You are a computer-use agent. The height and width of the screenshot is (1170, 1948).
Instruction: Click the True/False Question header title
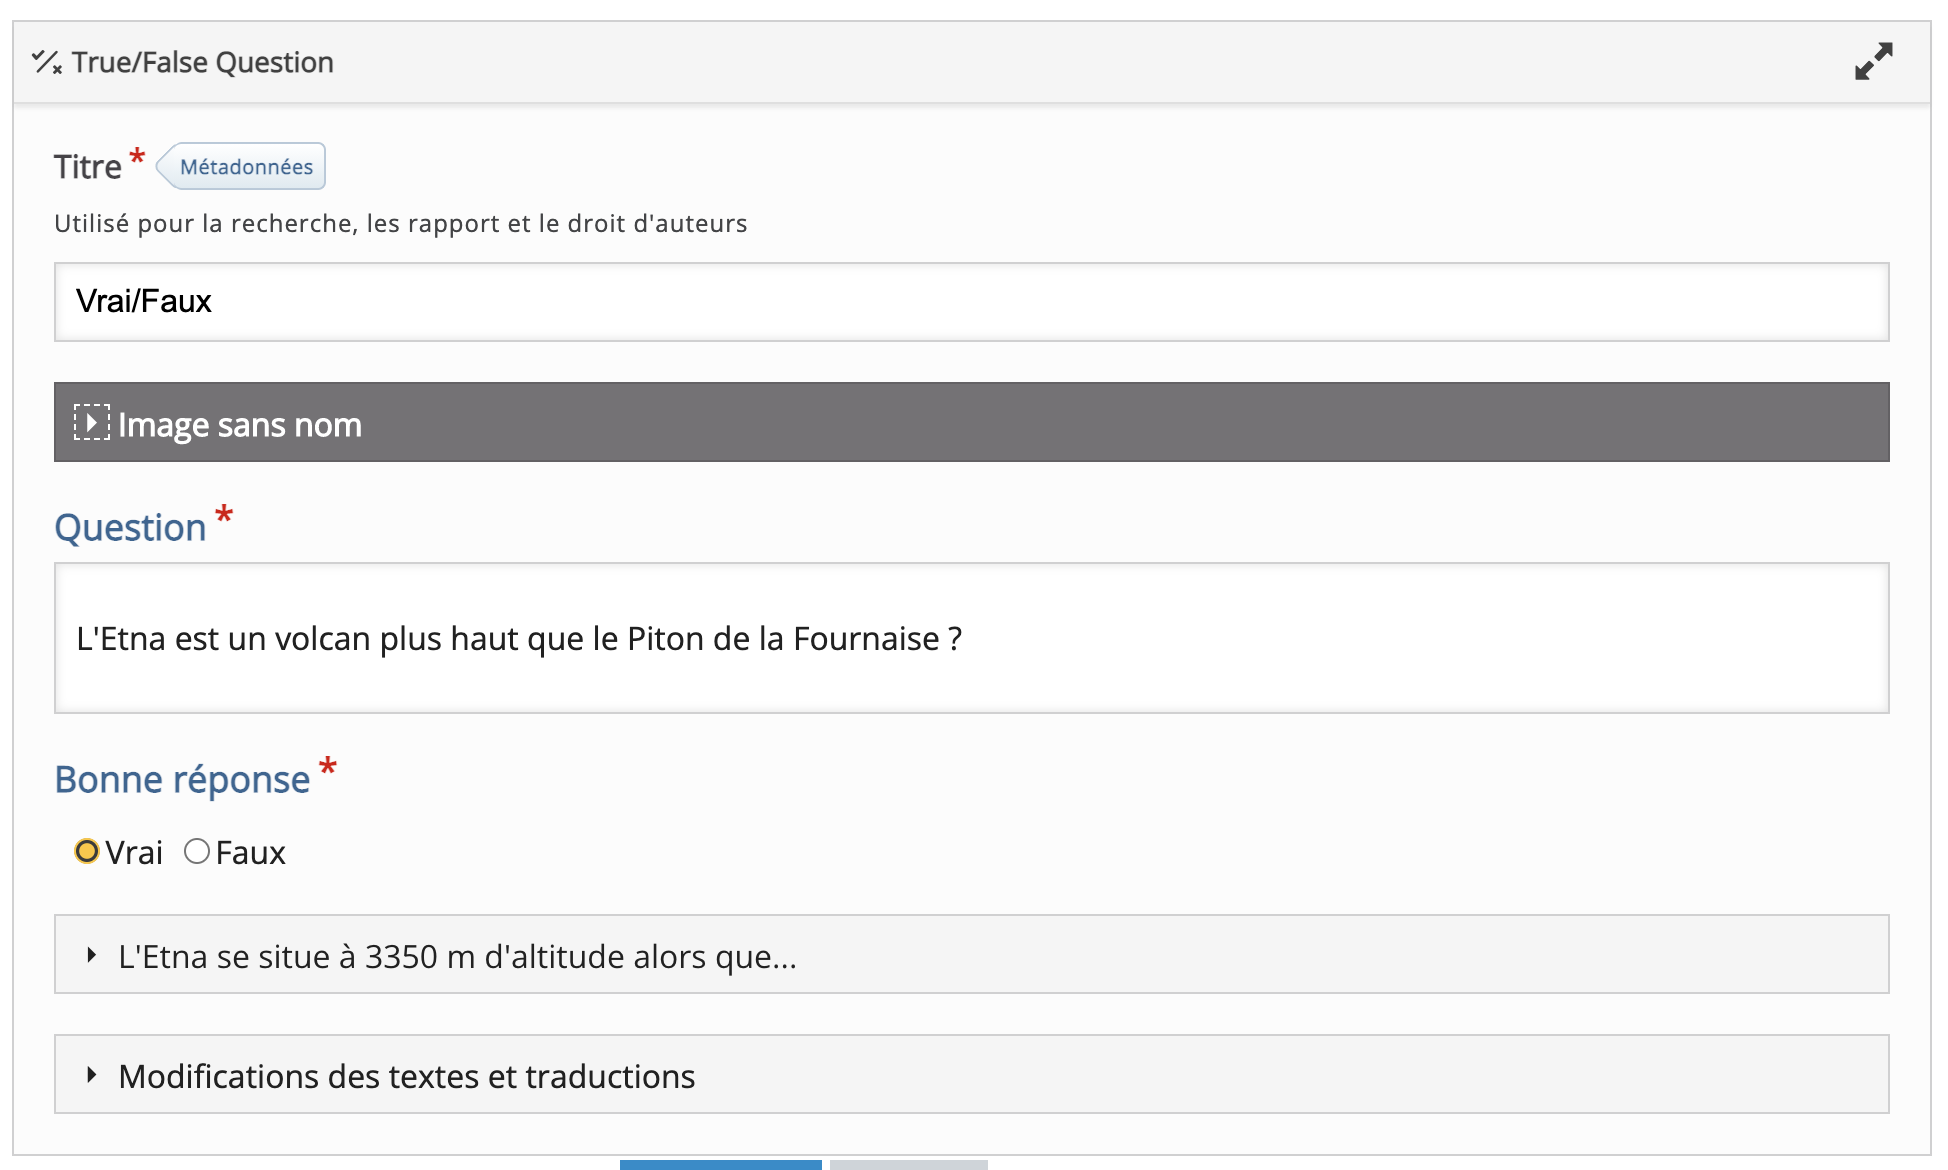click(x=202, y=62)
